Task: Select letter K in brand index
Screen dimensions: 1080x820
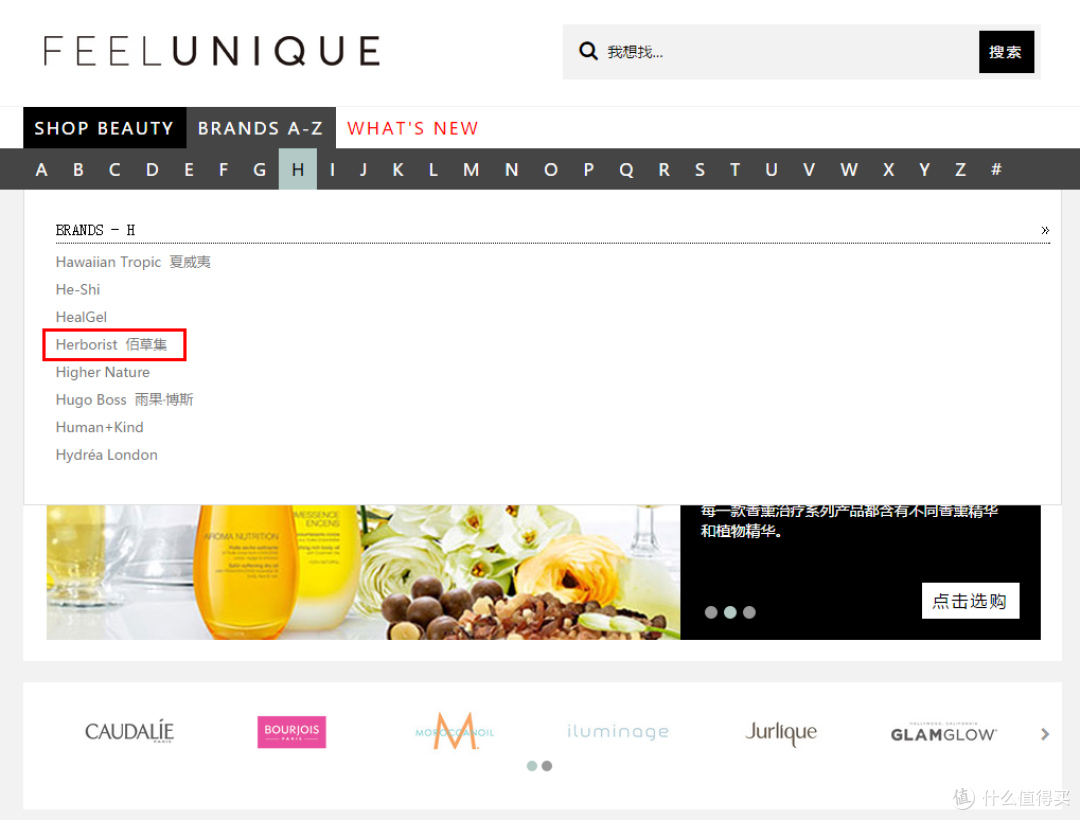Action: [x=398, y=169]
